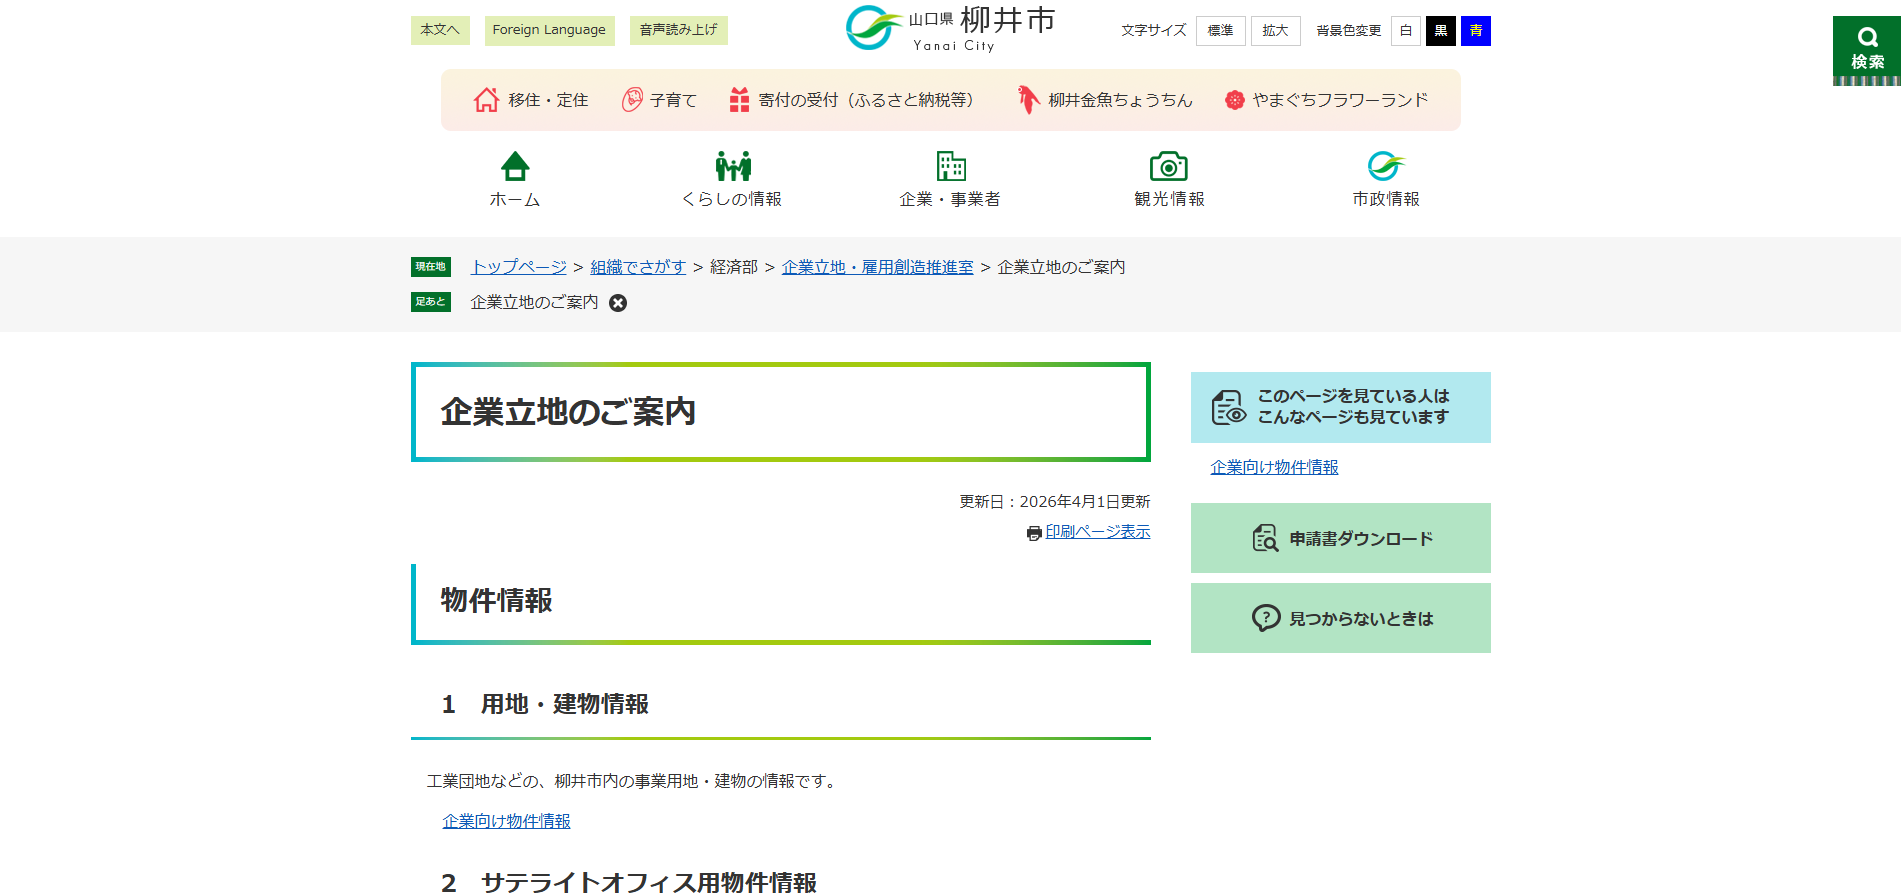
Task: Click the document search icon on 申請書ダウンロード
Action: point(1265,538)
